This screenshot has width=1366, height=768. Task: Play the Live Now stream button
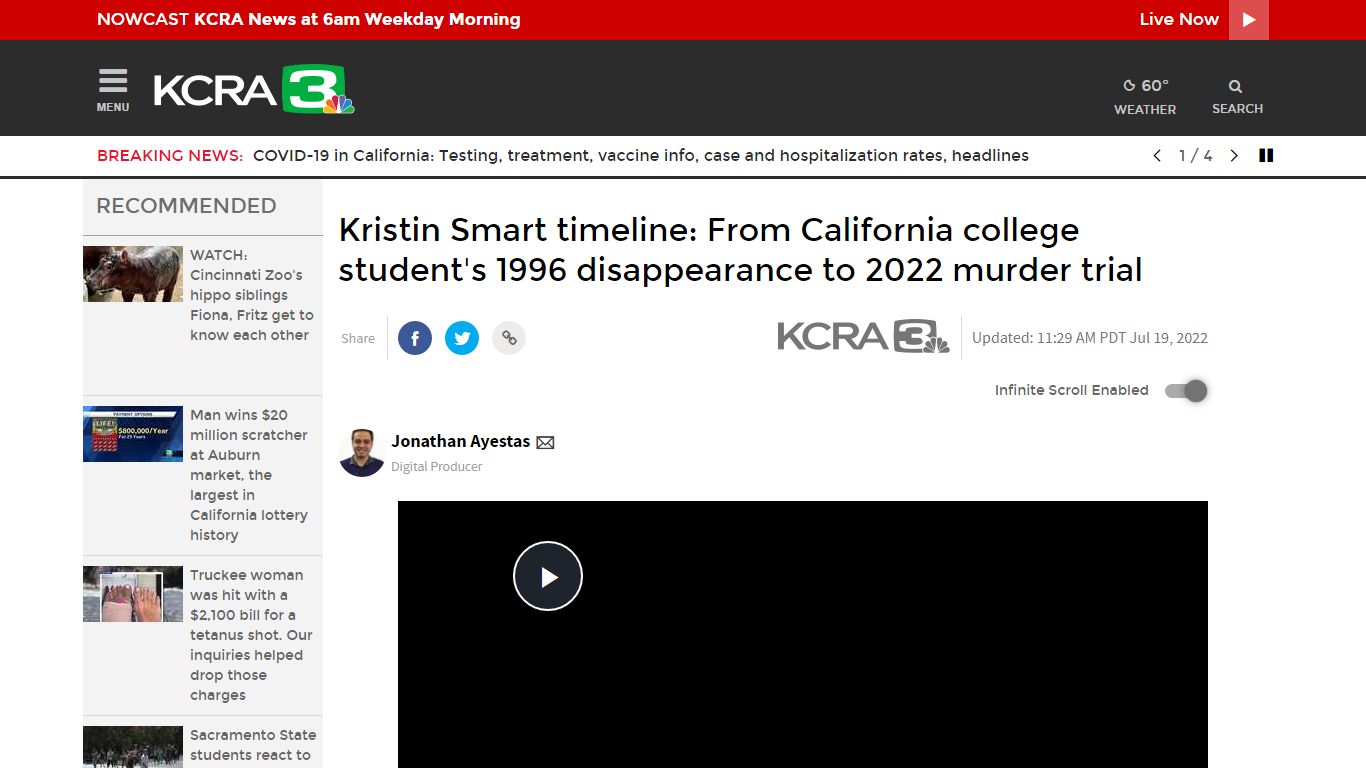pos(1249,20)
